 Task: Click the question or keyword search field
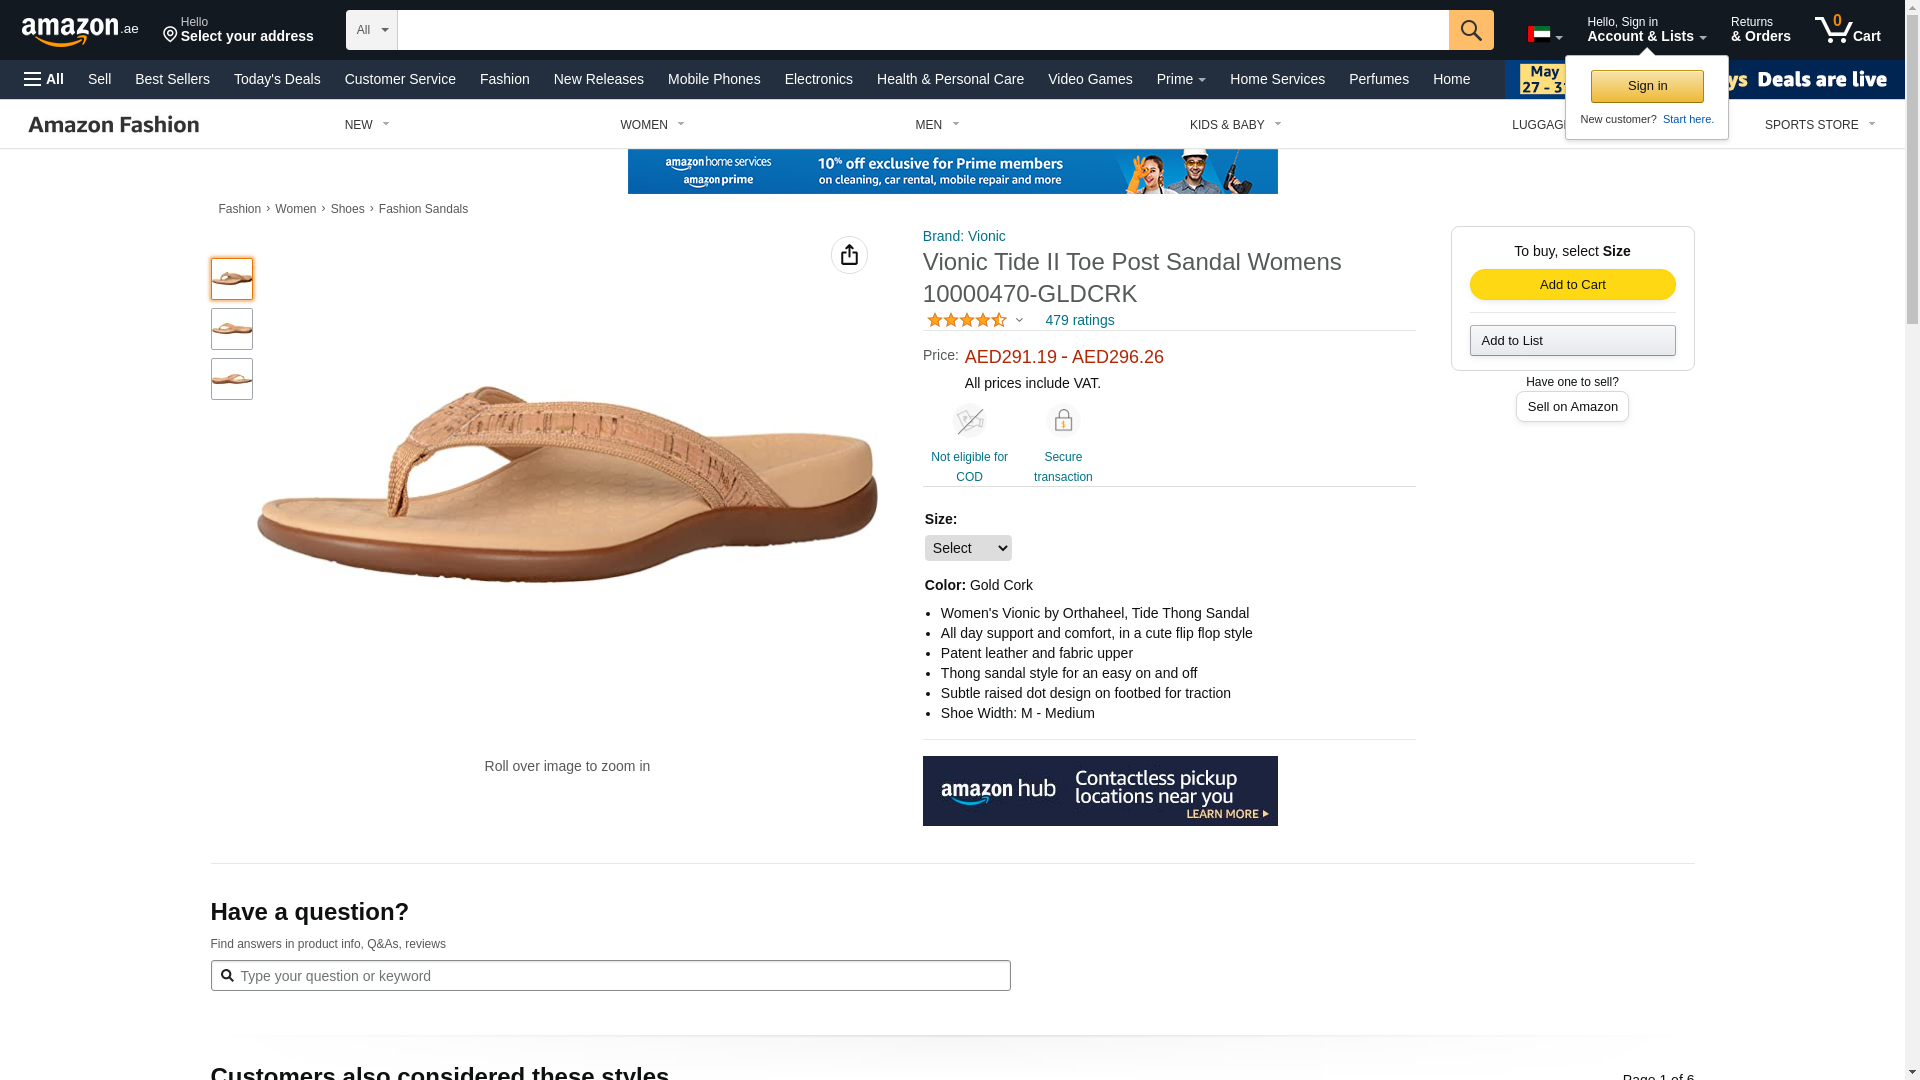(x=610, y=976)
